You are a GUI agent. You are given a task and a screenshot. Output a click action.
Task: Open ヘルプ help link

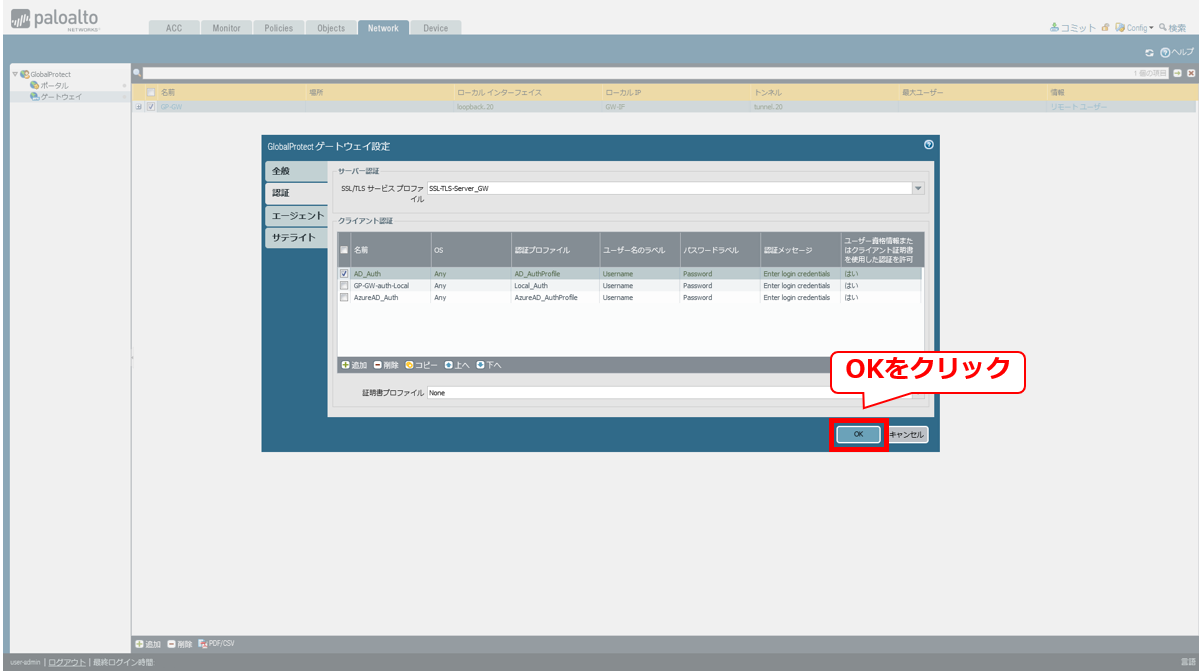[1177, 51]
